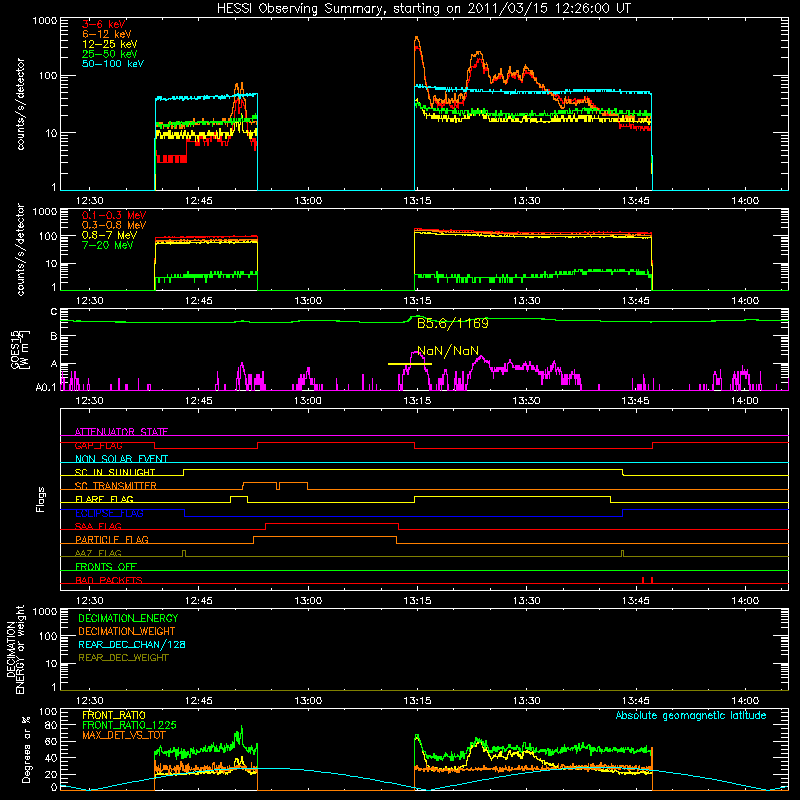Viewport: 800px width, 800px height.
Task: Select the 0.1-0.3 MeV legend label
Action: point(114,215)
